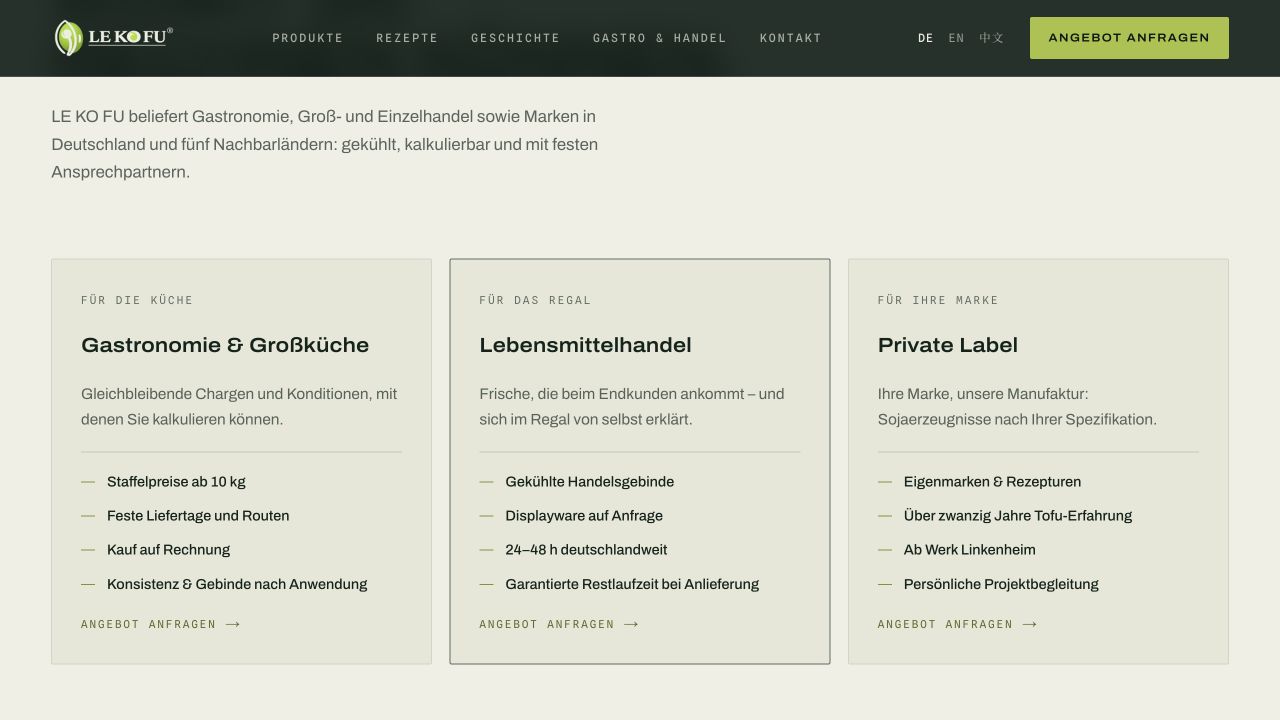Click the Lebensmittelhandel heading
The height and width of the screenshot is (720, 1280).
pos(585,345)
